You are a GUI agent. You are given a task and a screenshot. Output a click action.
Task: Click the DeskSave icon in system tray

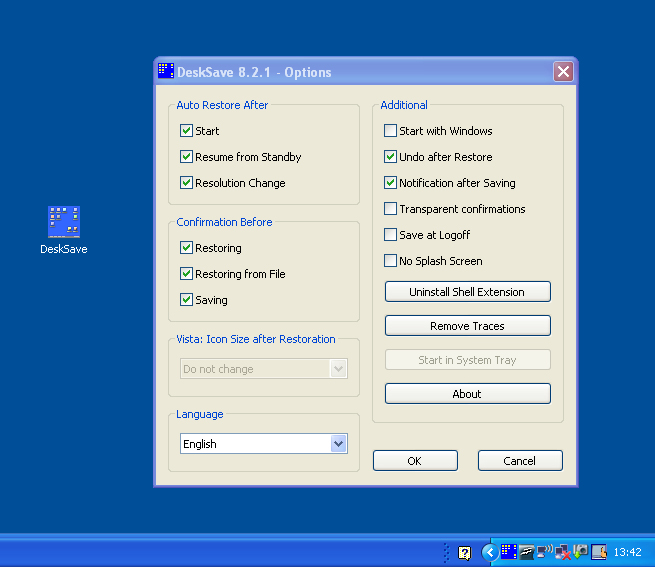point(509,551)
